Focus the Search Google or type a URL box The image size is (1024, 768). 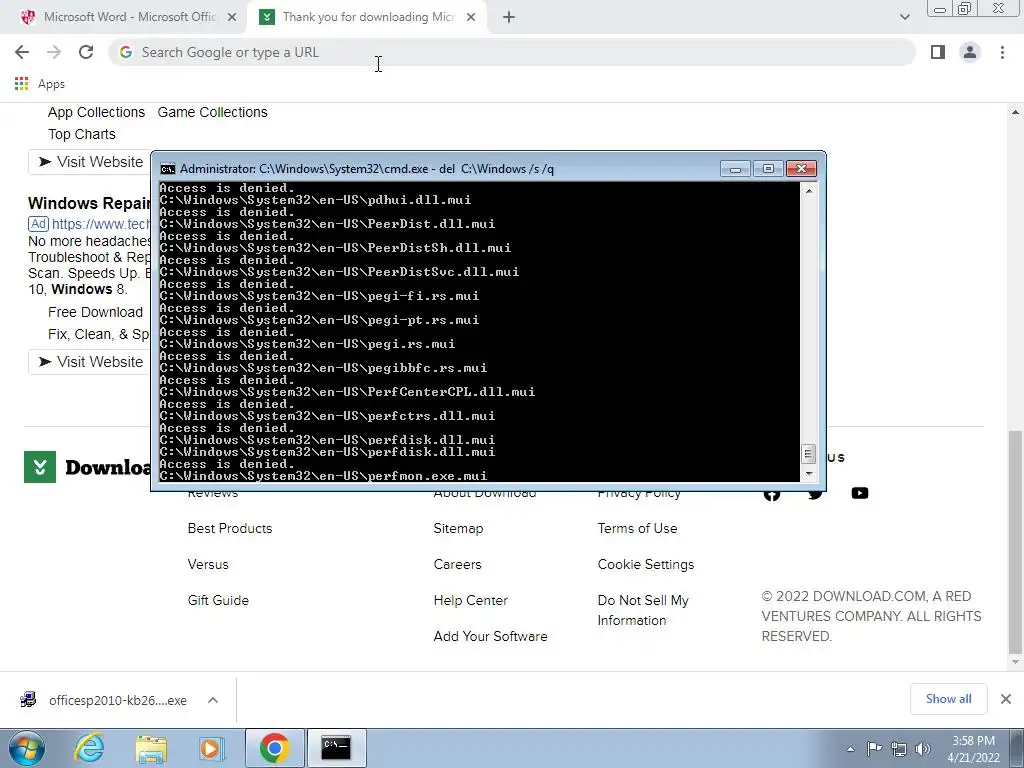(x=512, y=52)
